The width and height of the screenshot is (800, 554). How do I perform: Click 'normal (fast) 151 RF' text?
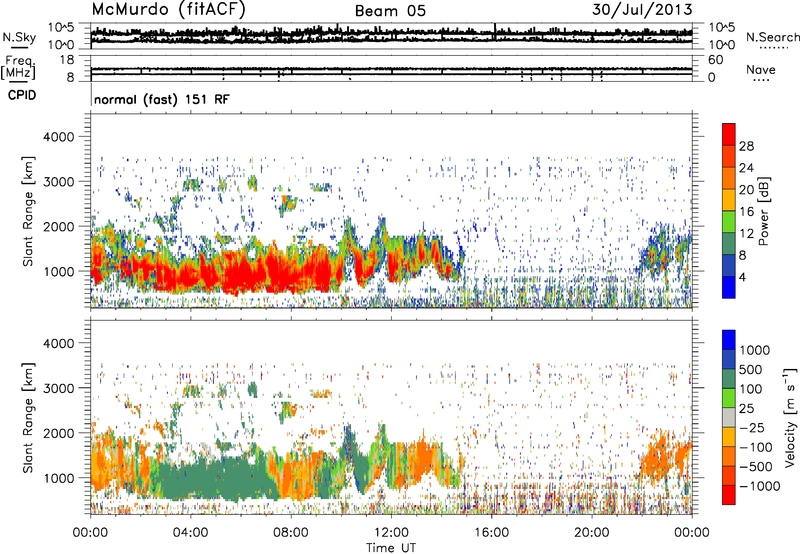[162, 99]
